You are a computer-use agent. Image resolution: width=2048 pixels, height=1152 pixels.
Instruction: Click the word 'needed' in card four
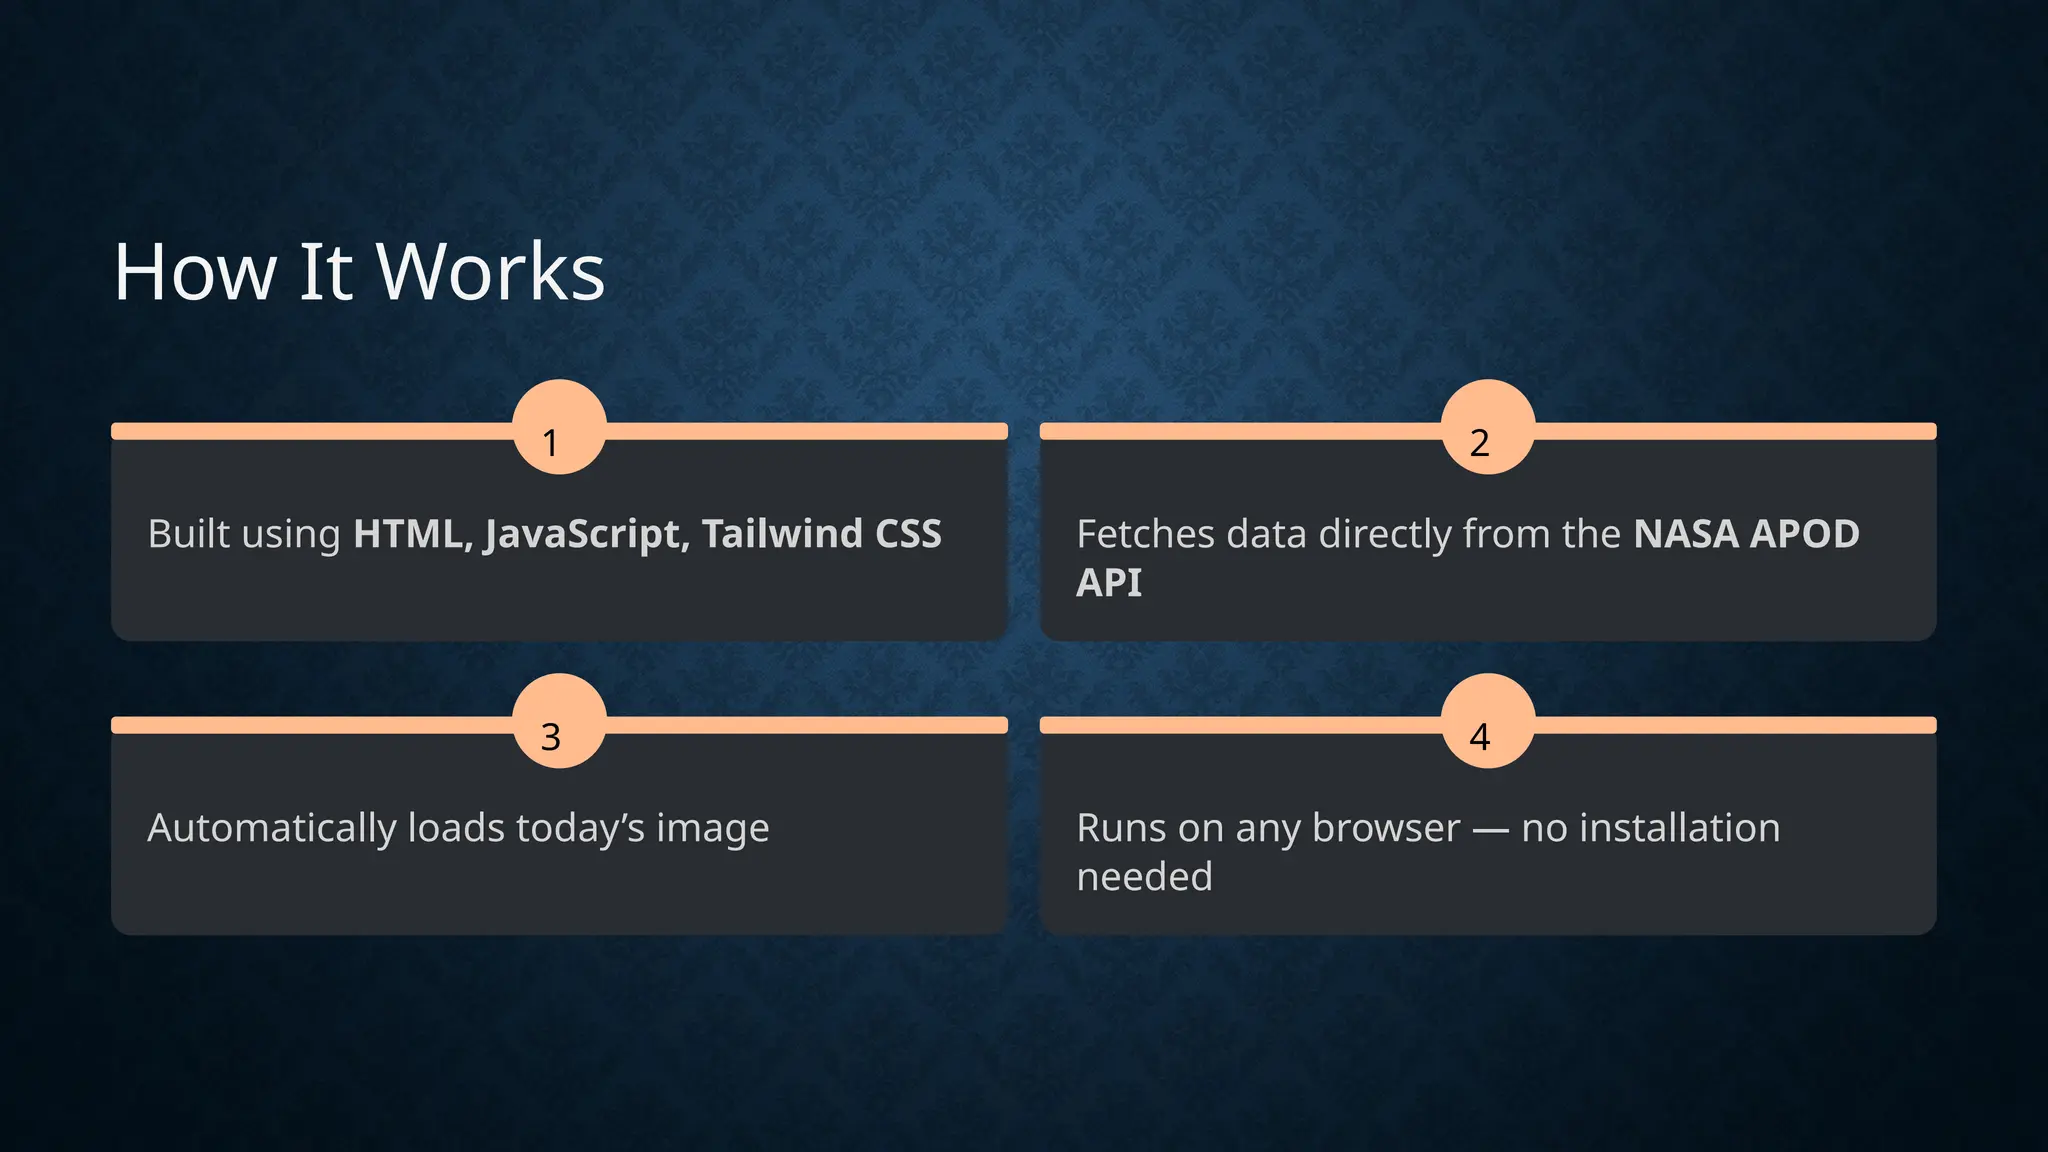pyautogui.click(x=1144, y=877)
